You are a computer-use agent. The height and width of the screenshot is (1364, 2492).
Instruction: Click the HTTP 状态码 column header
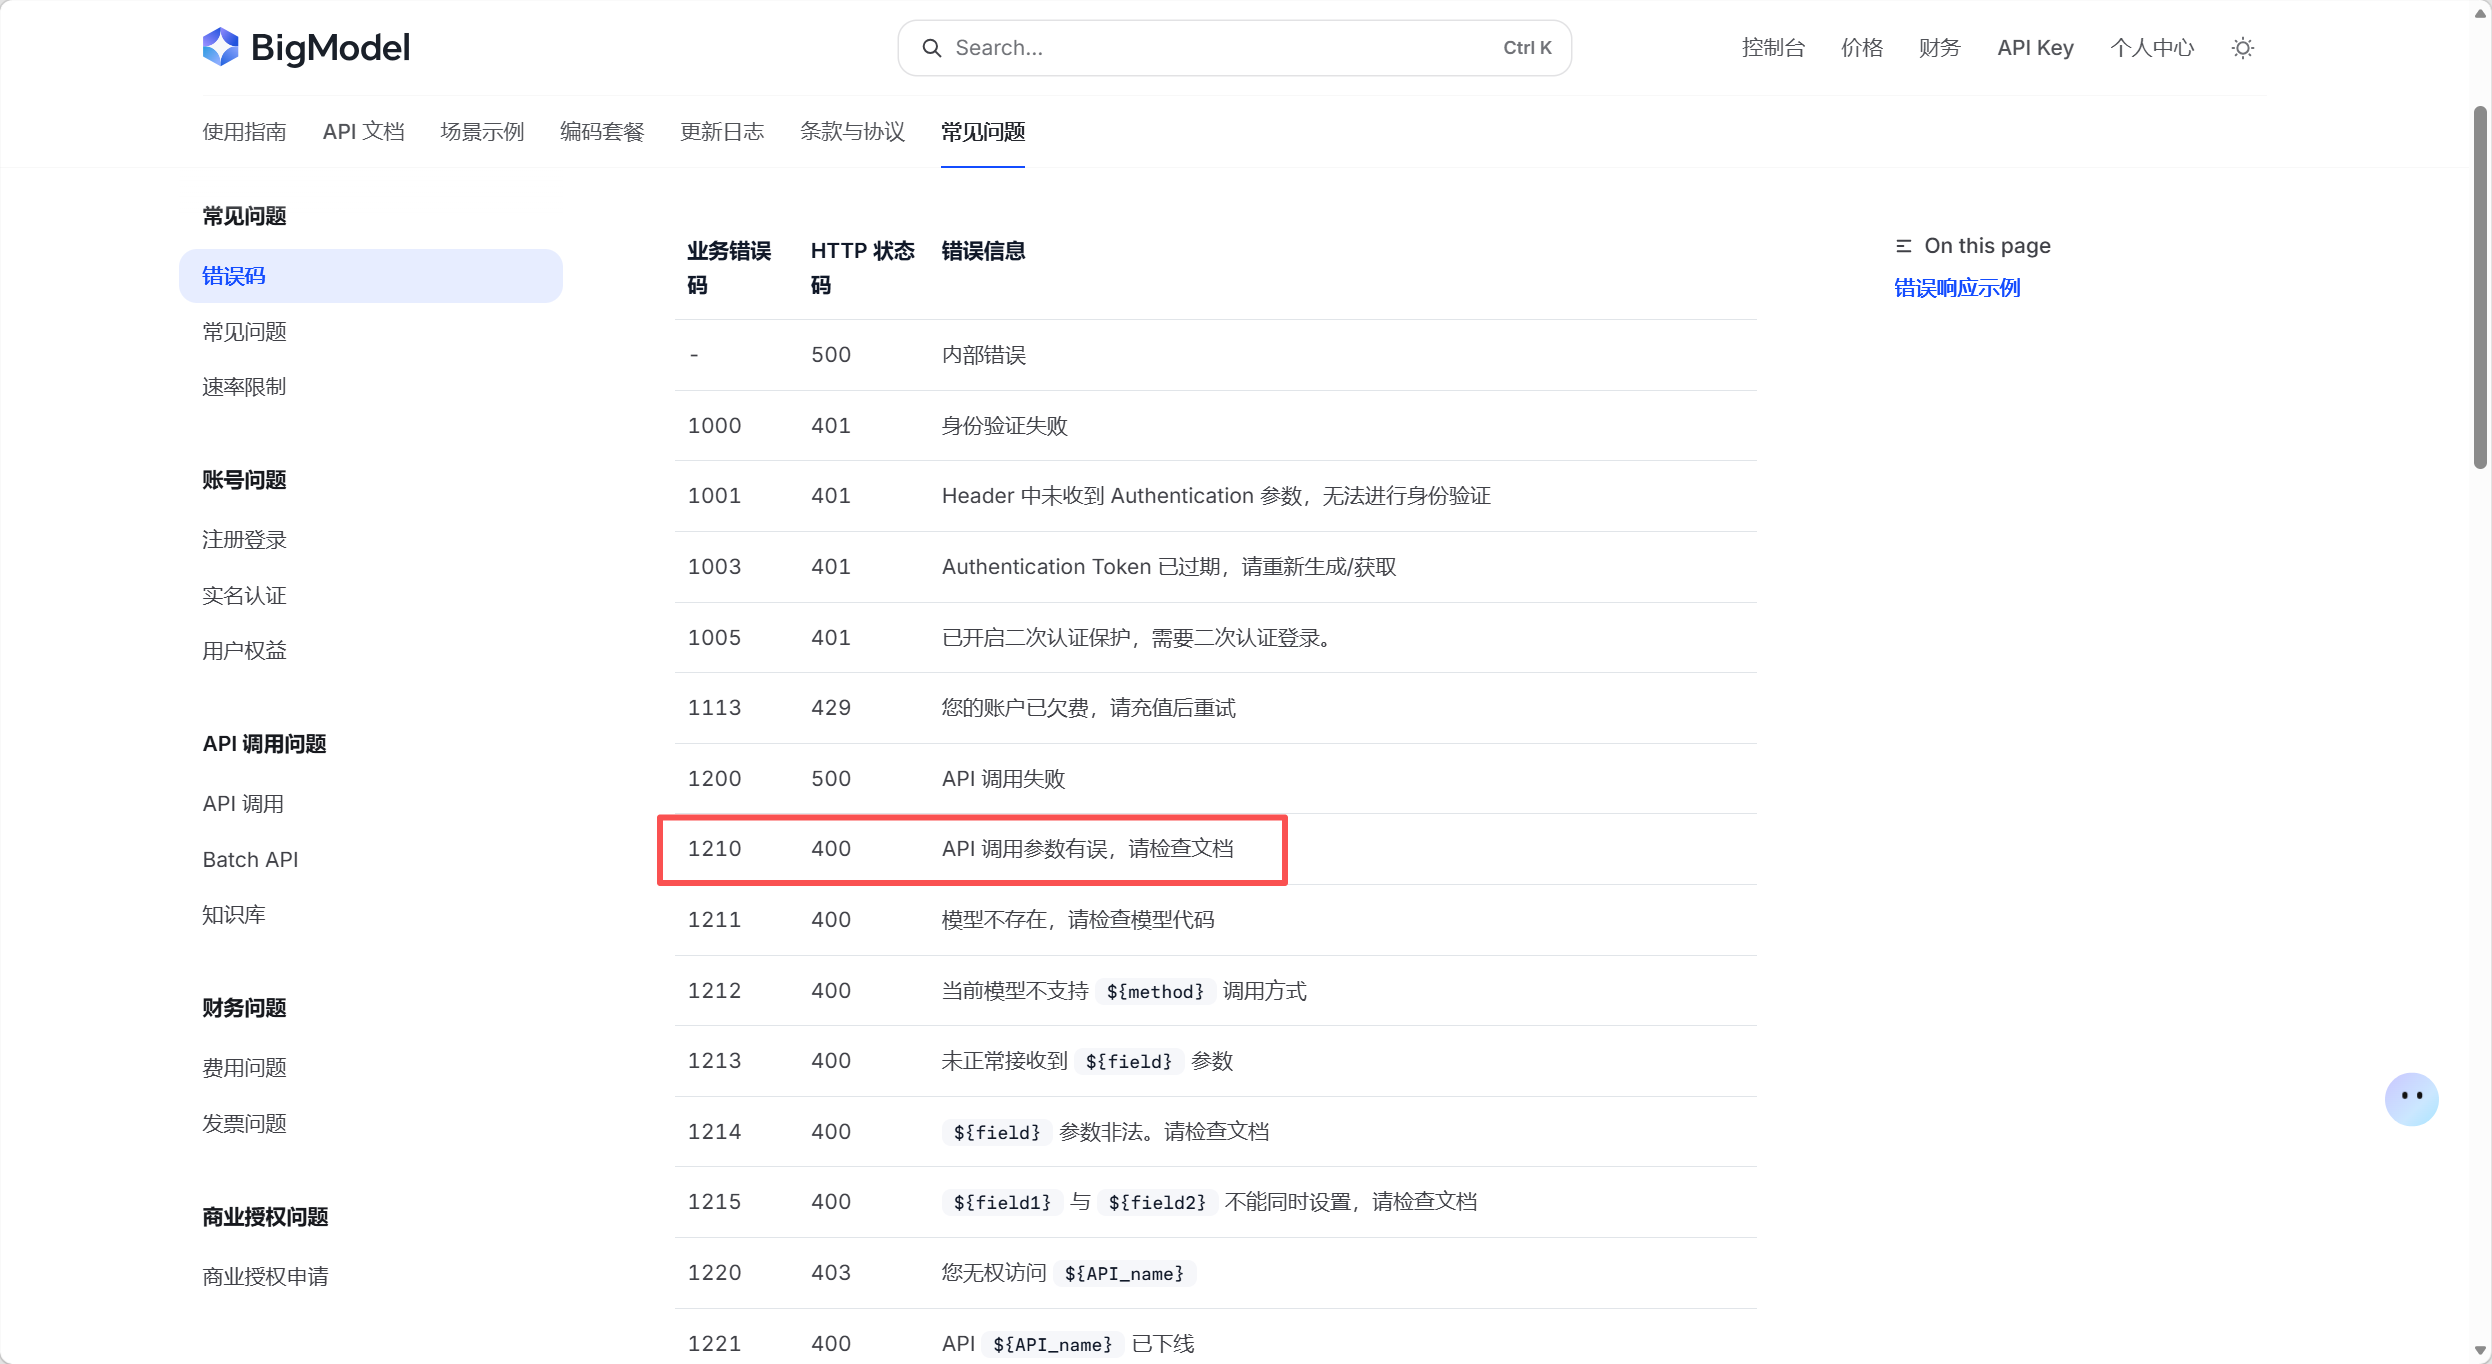(x=862, y=268)
